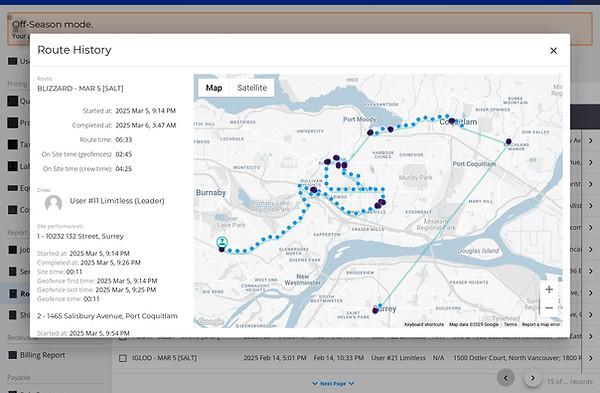The height and width of the screenshot is (393, 600).
Task: Click Report a map error link
Action: coord(541,325)
